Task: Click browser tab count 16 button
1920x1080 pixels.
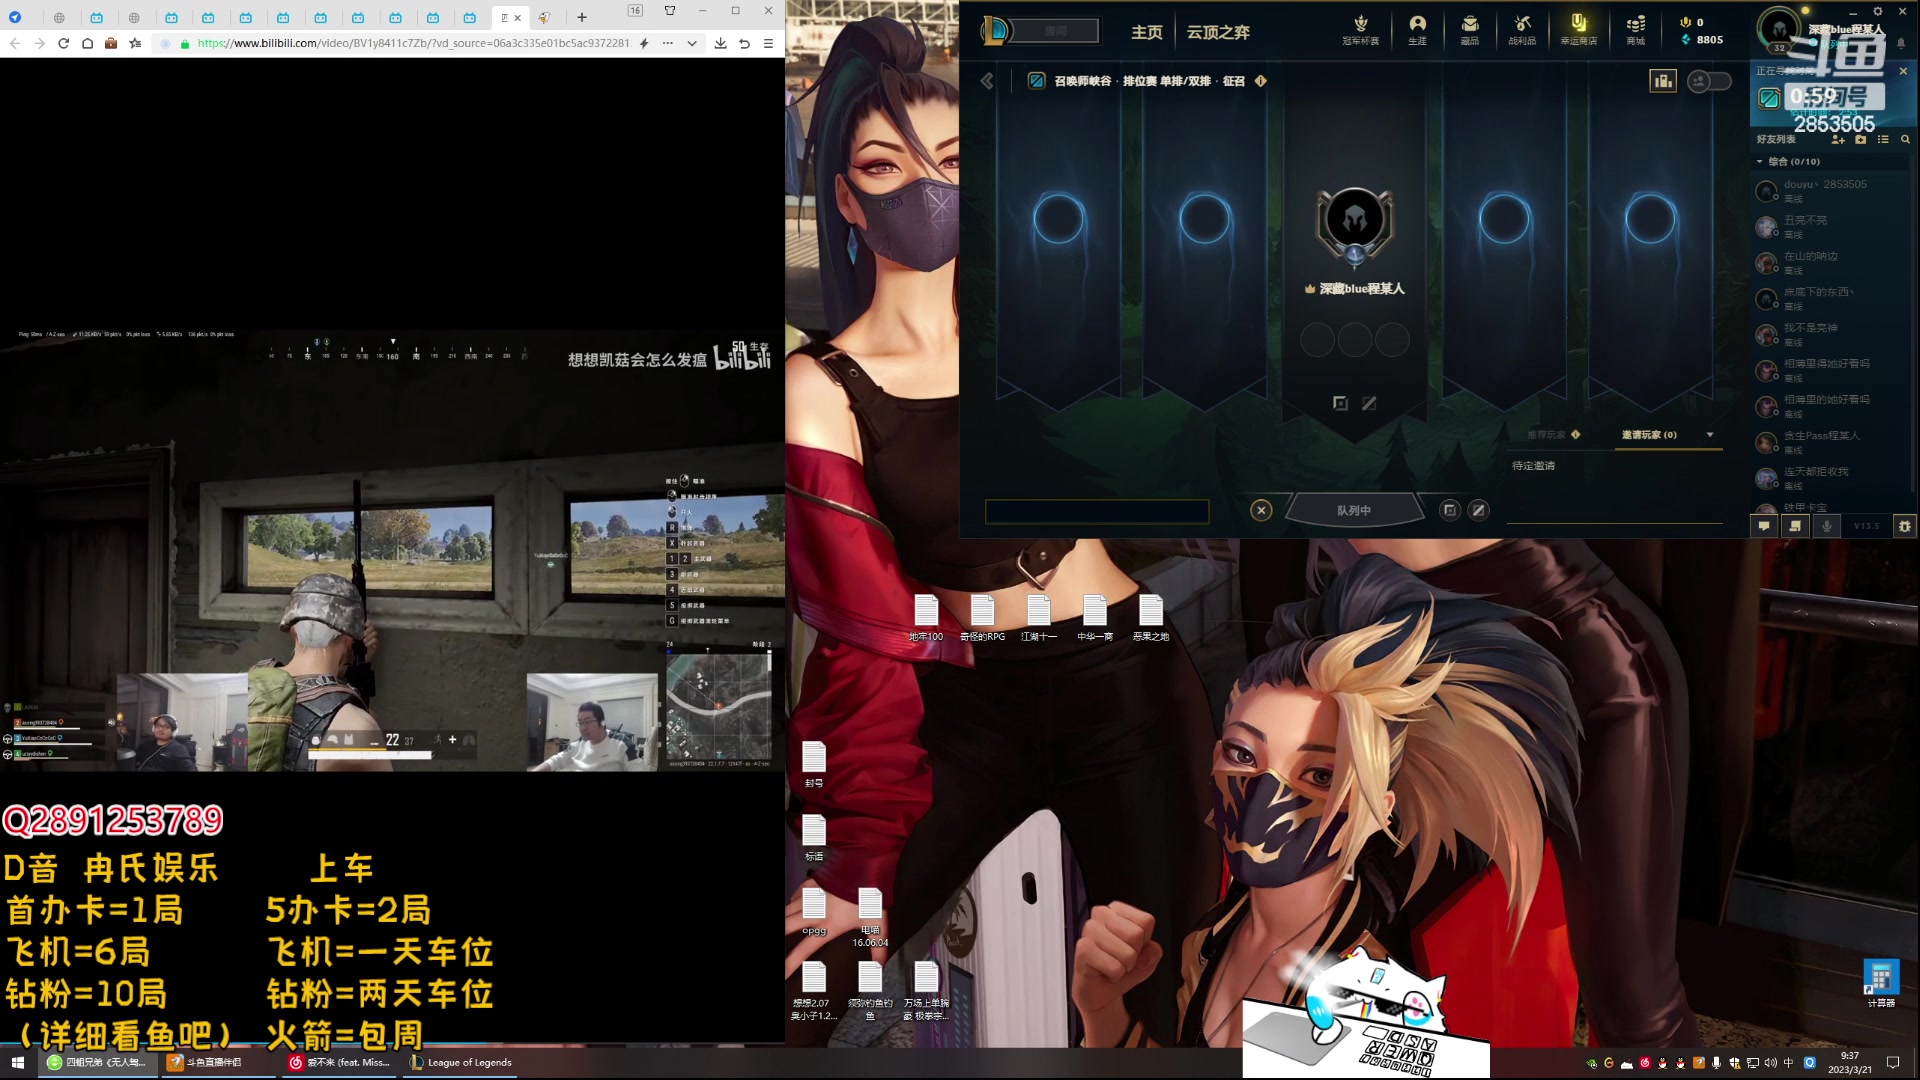Action: pyautogui.click(x=635, y=10)
